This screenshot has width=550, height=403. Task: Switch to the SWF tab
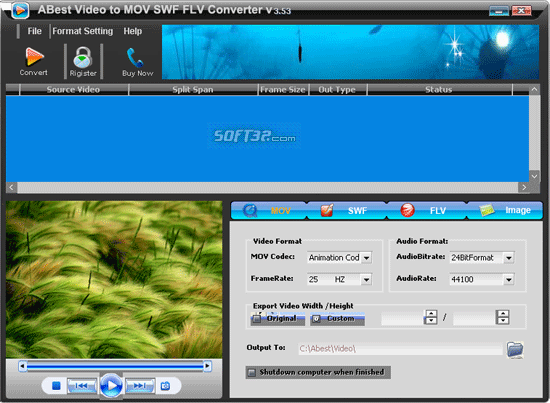click(347, 210)
